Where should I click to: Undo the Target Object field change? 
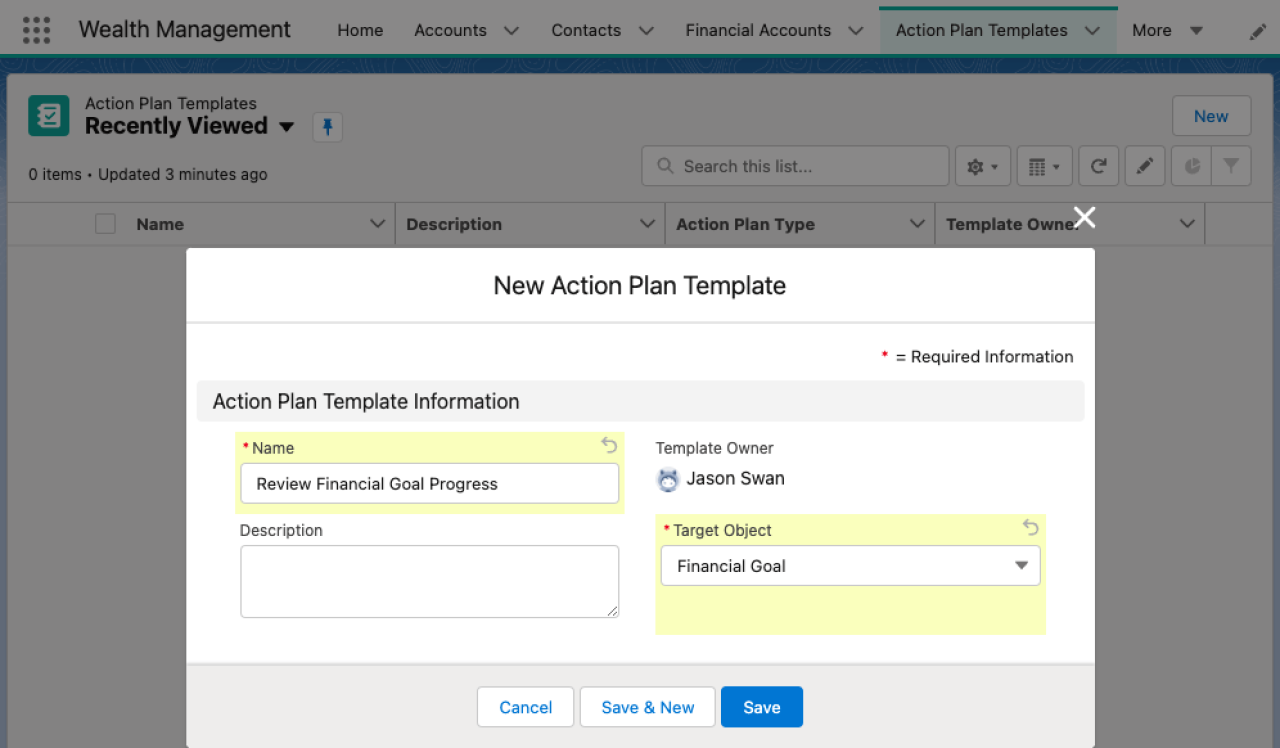[x=1030, y=527]
